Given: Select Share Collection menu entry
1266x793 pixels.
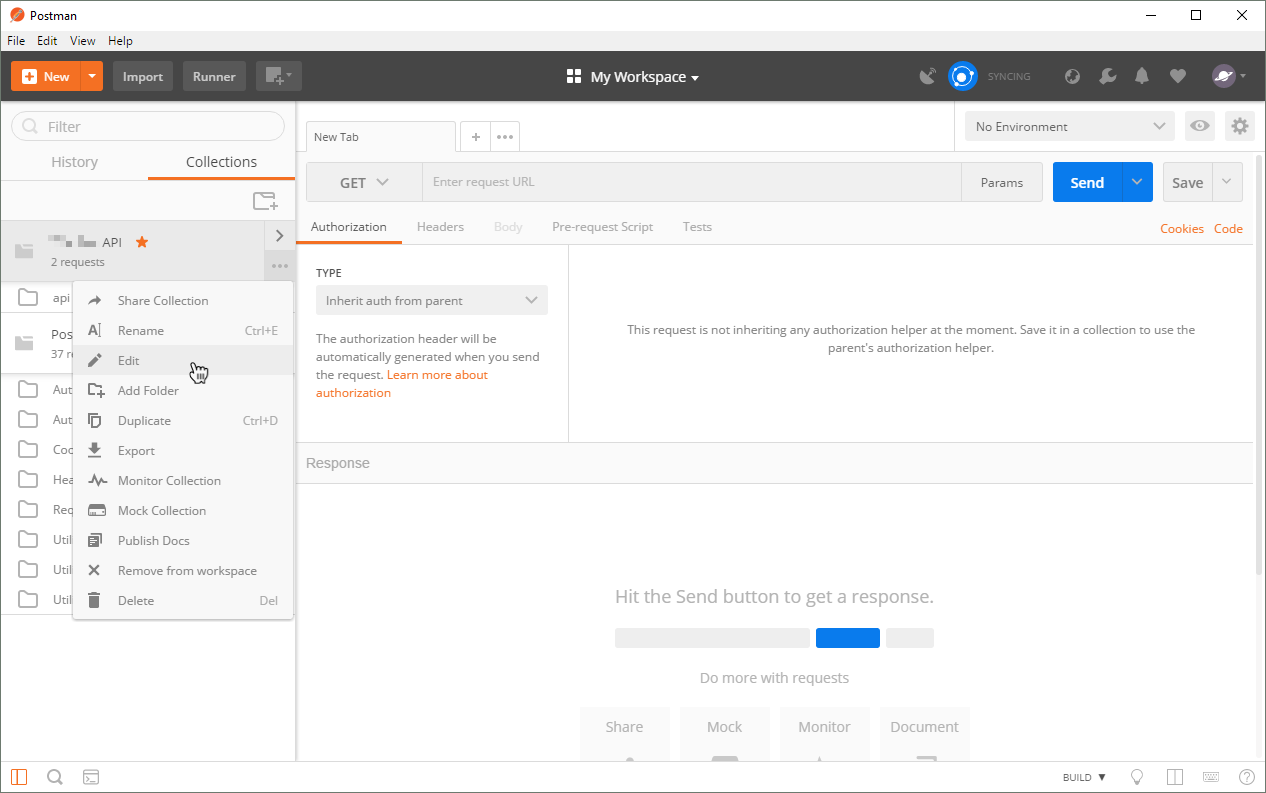Looking at the screenshot, I should [x=183, y=300].
